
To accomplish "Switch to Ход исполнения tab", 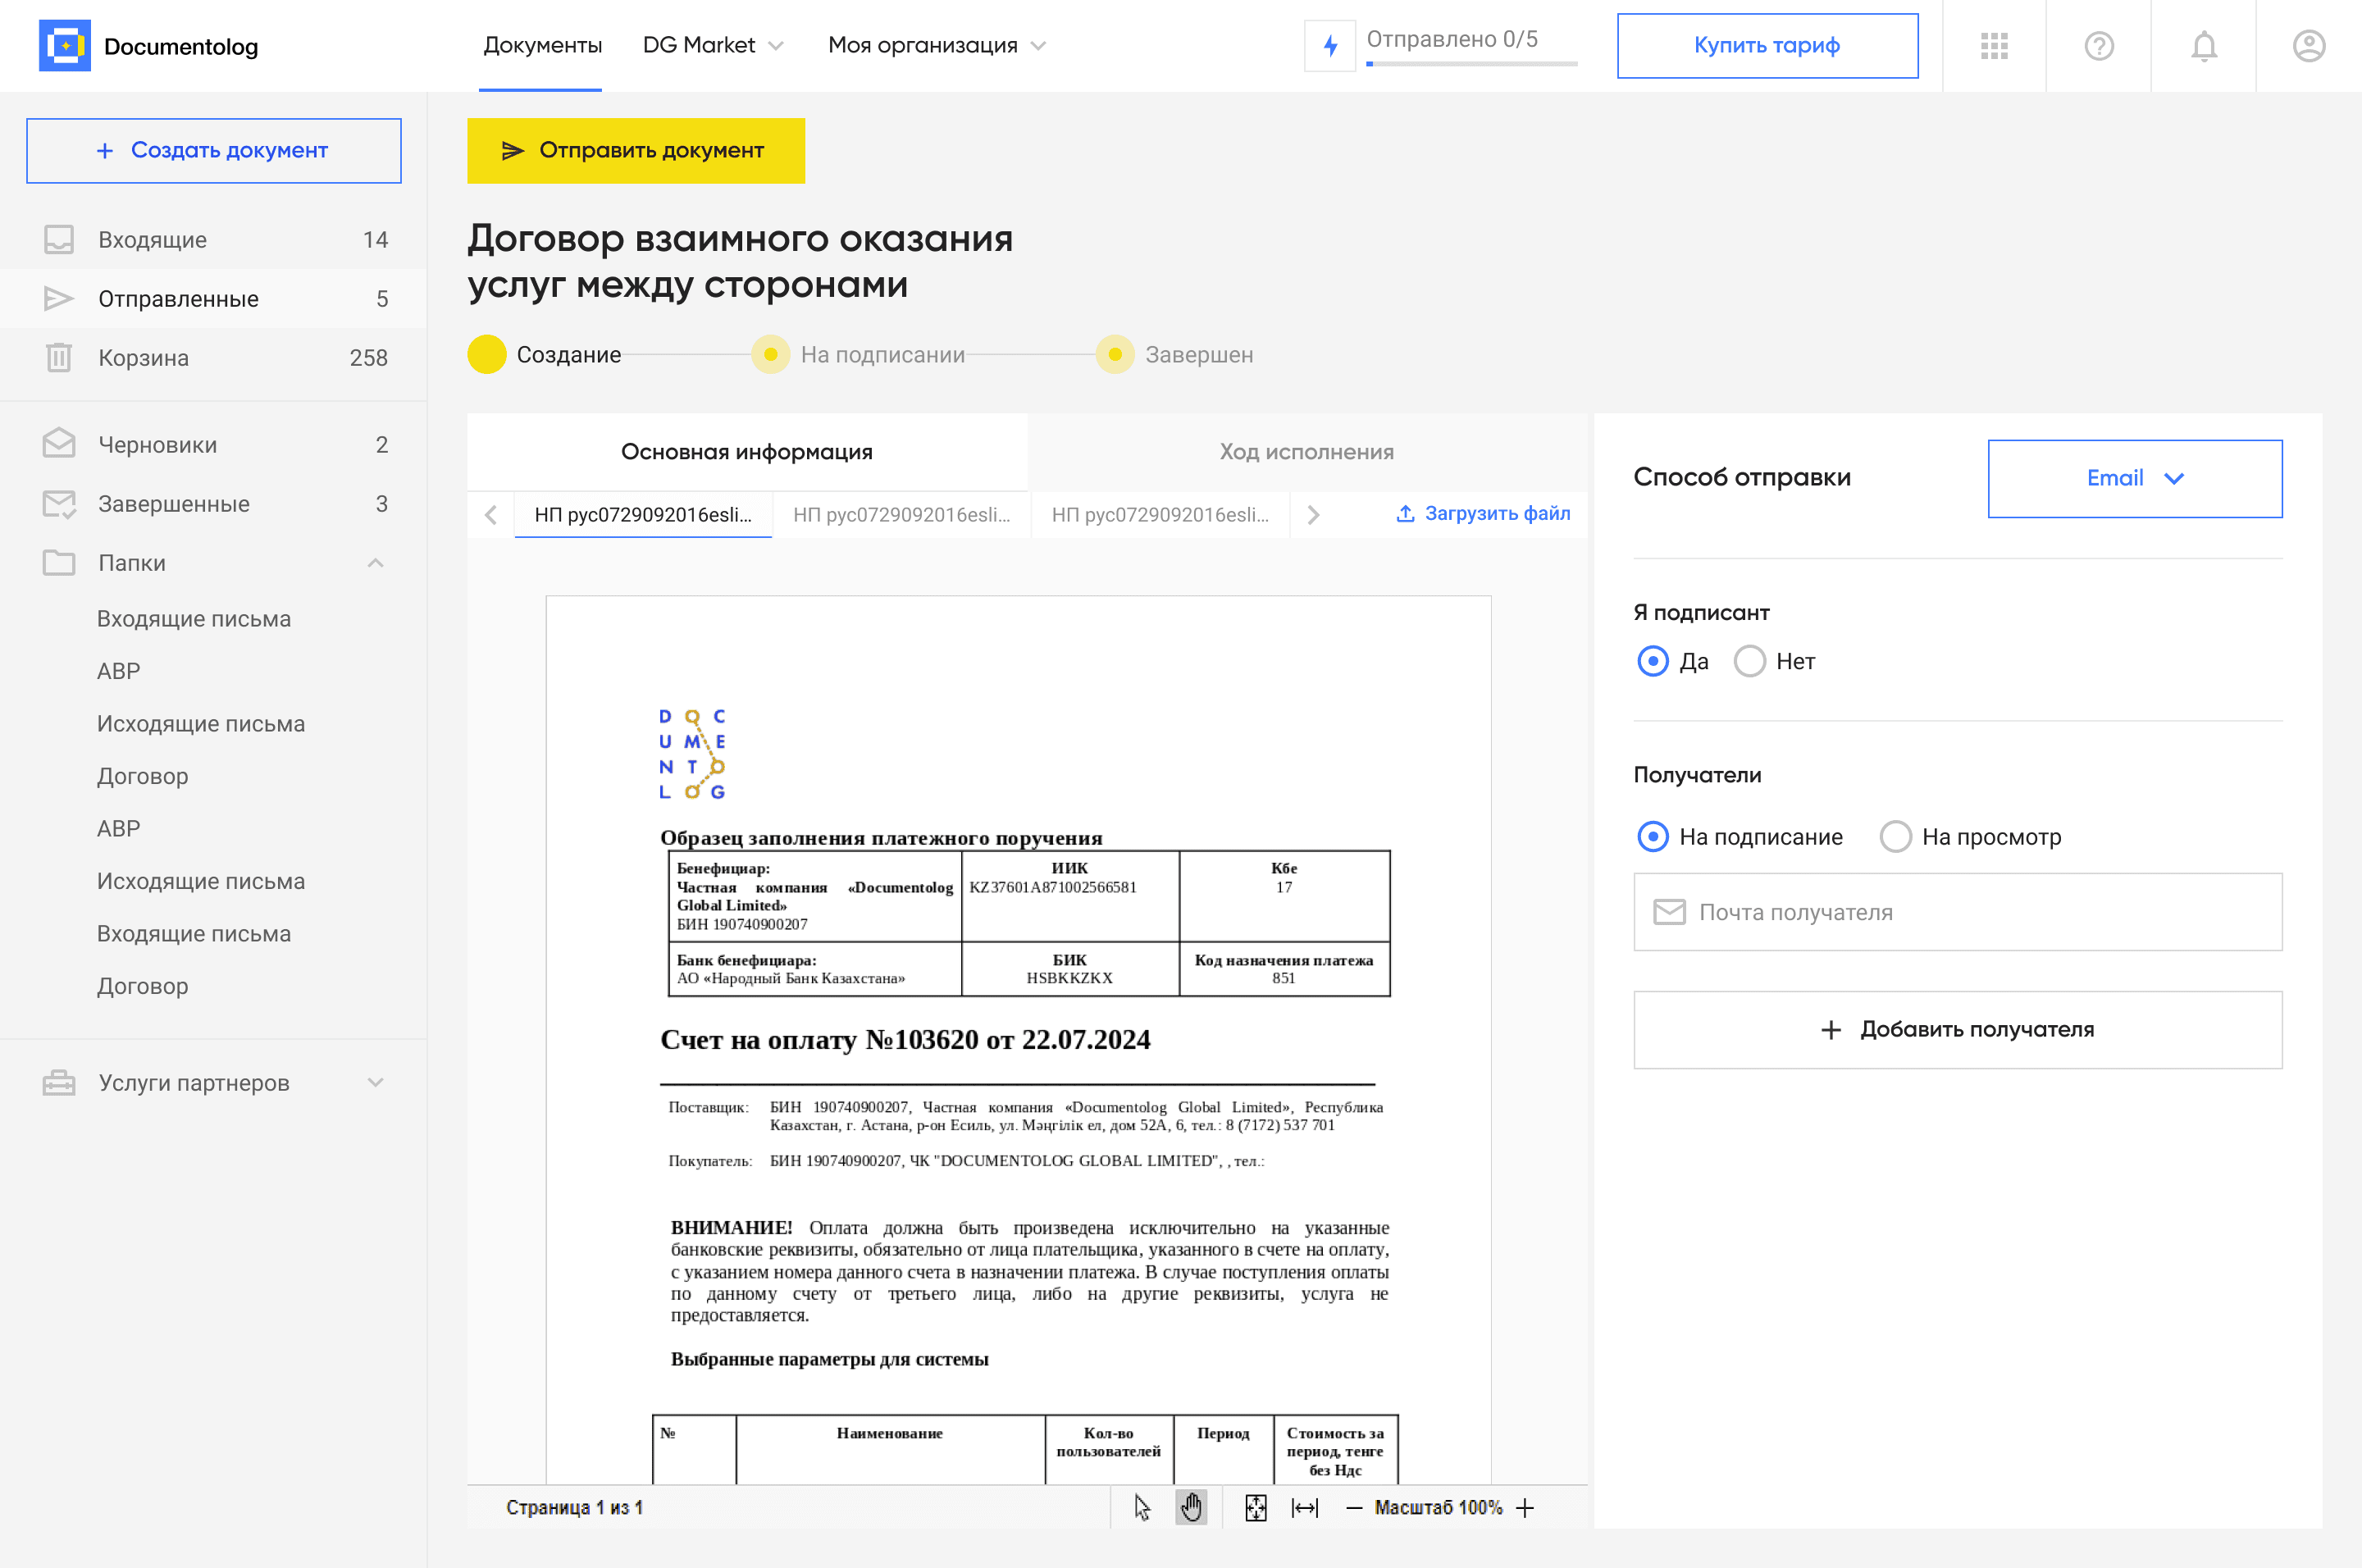I will click(x=1306, y=452).
